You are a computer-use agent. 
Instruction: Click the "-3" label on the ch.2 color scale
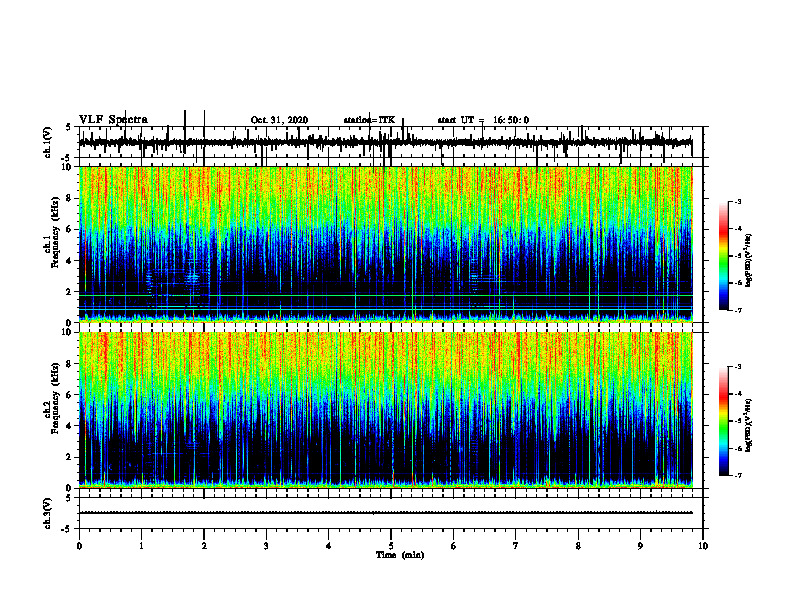[738, 367]
